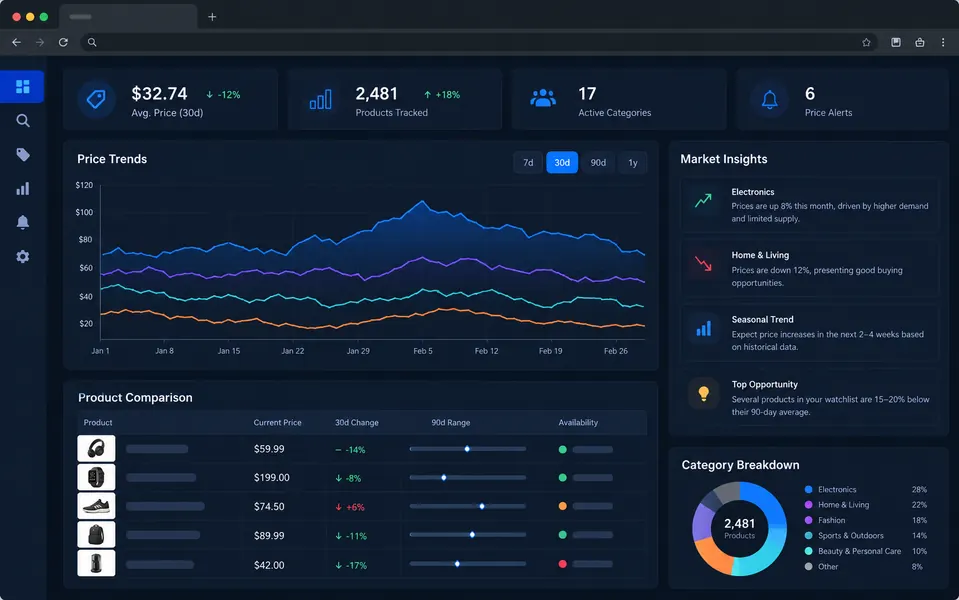959x600 pixels.
Task: Click the Electronics legend color dot
Action: (x=809, y=489)
